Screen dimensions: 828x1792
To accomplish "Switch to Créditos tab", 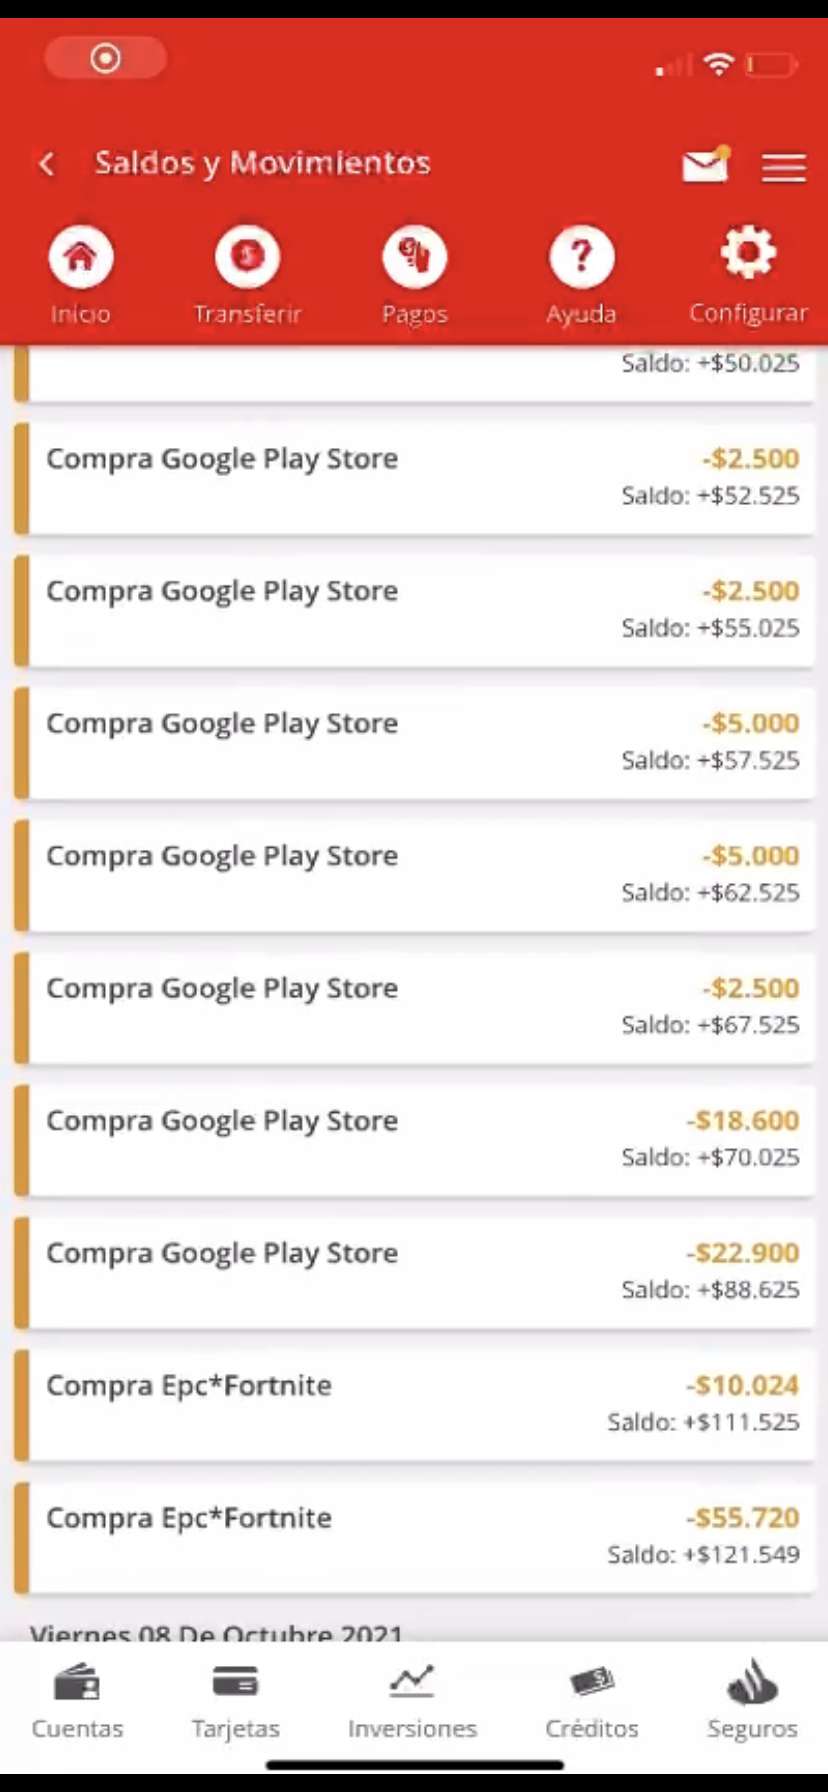I will click(591, 1702).
